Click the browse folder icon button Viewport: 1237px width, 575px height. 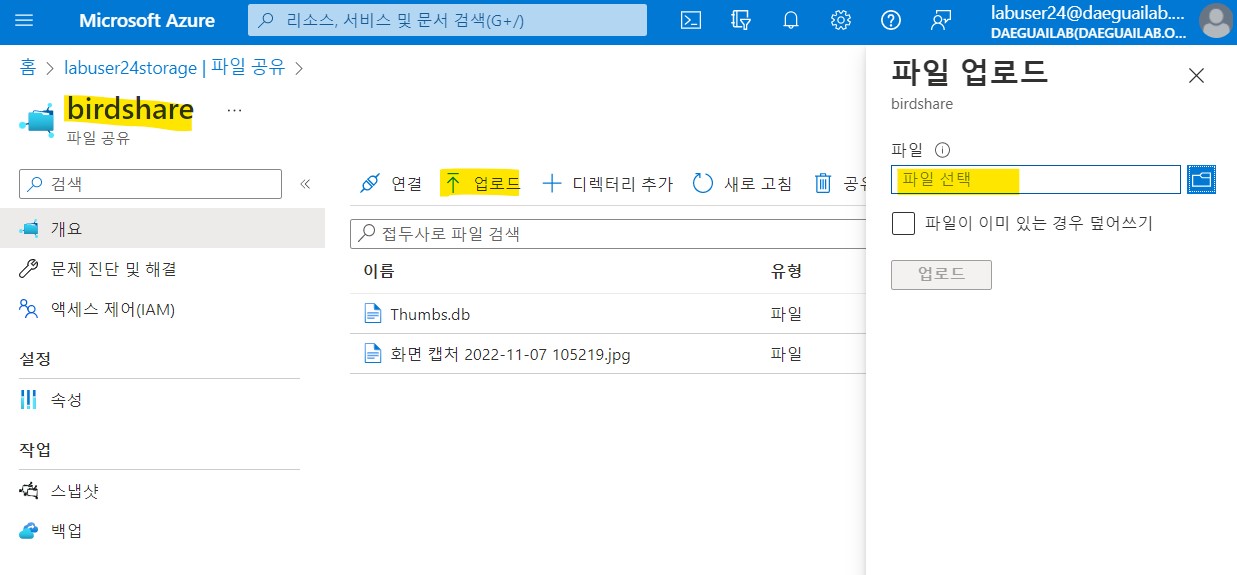point(1201,180)
